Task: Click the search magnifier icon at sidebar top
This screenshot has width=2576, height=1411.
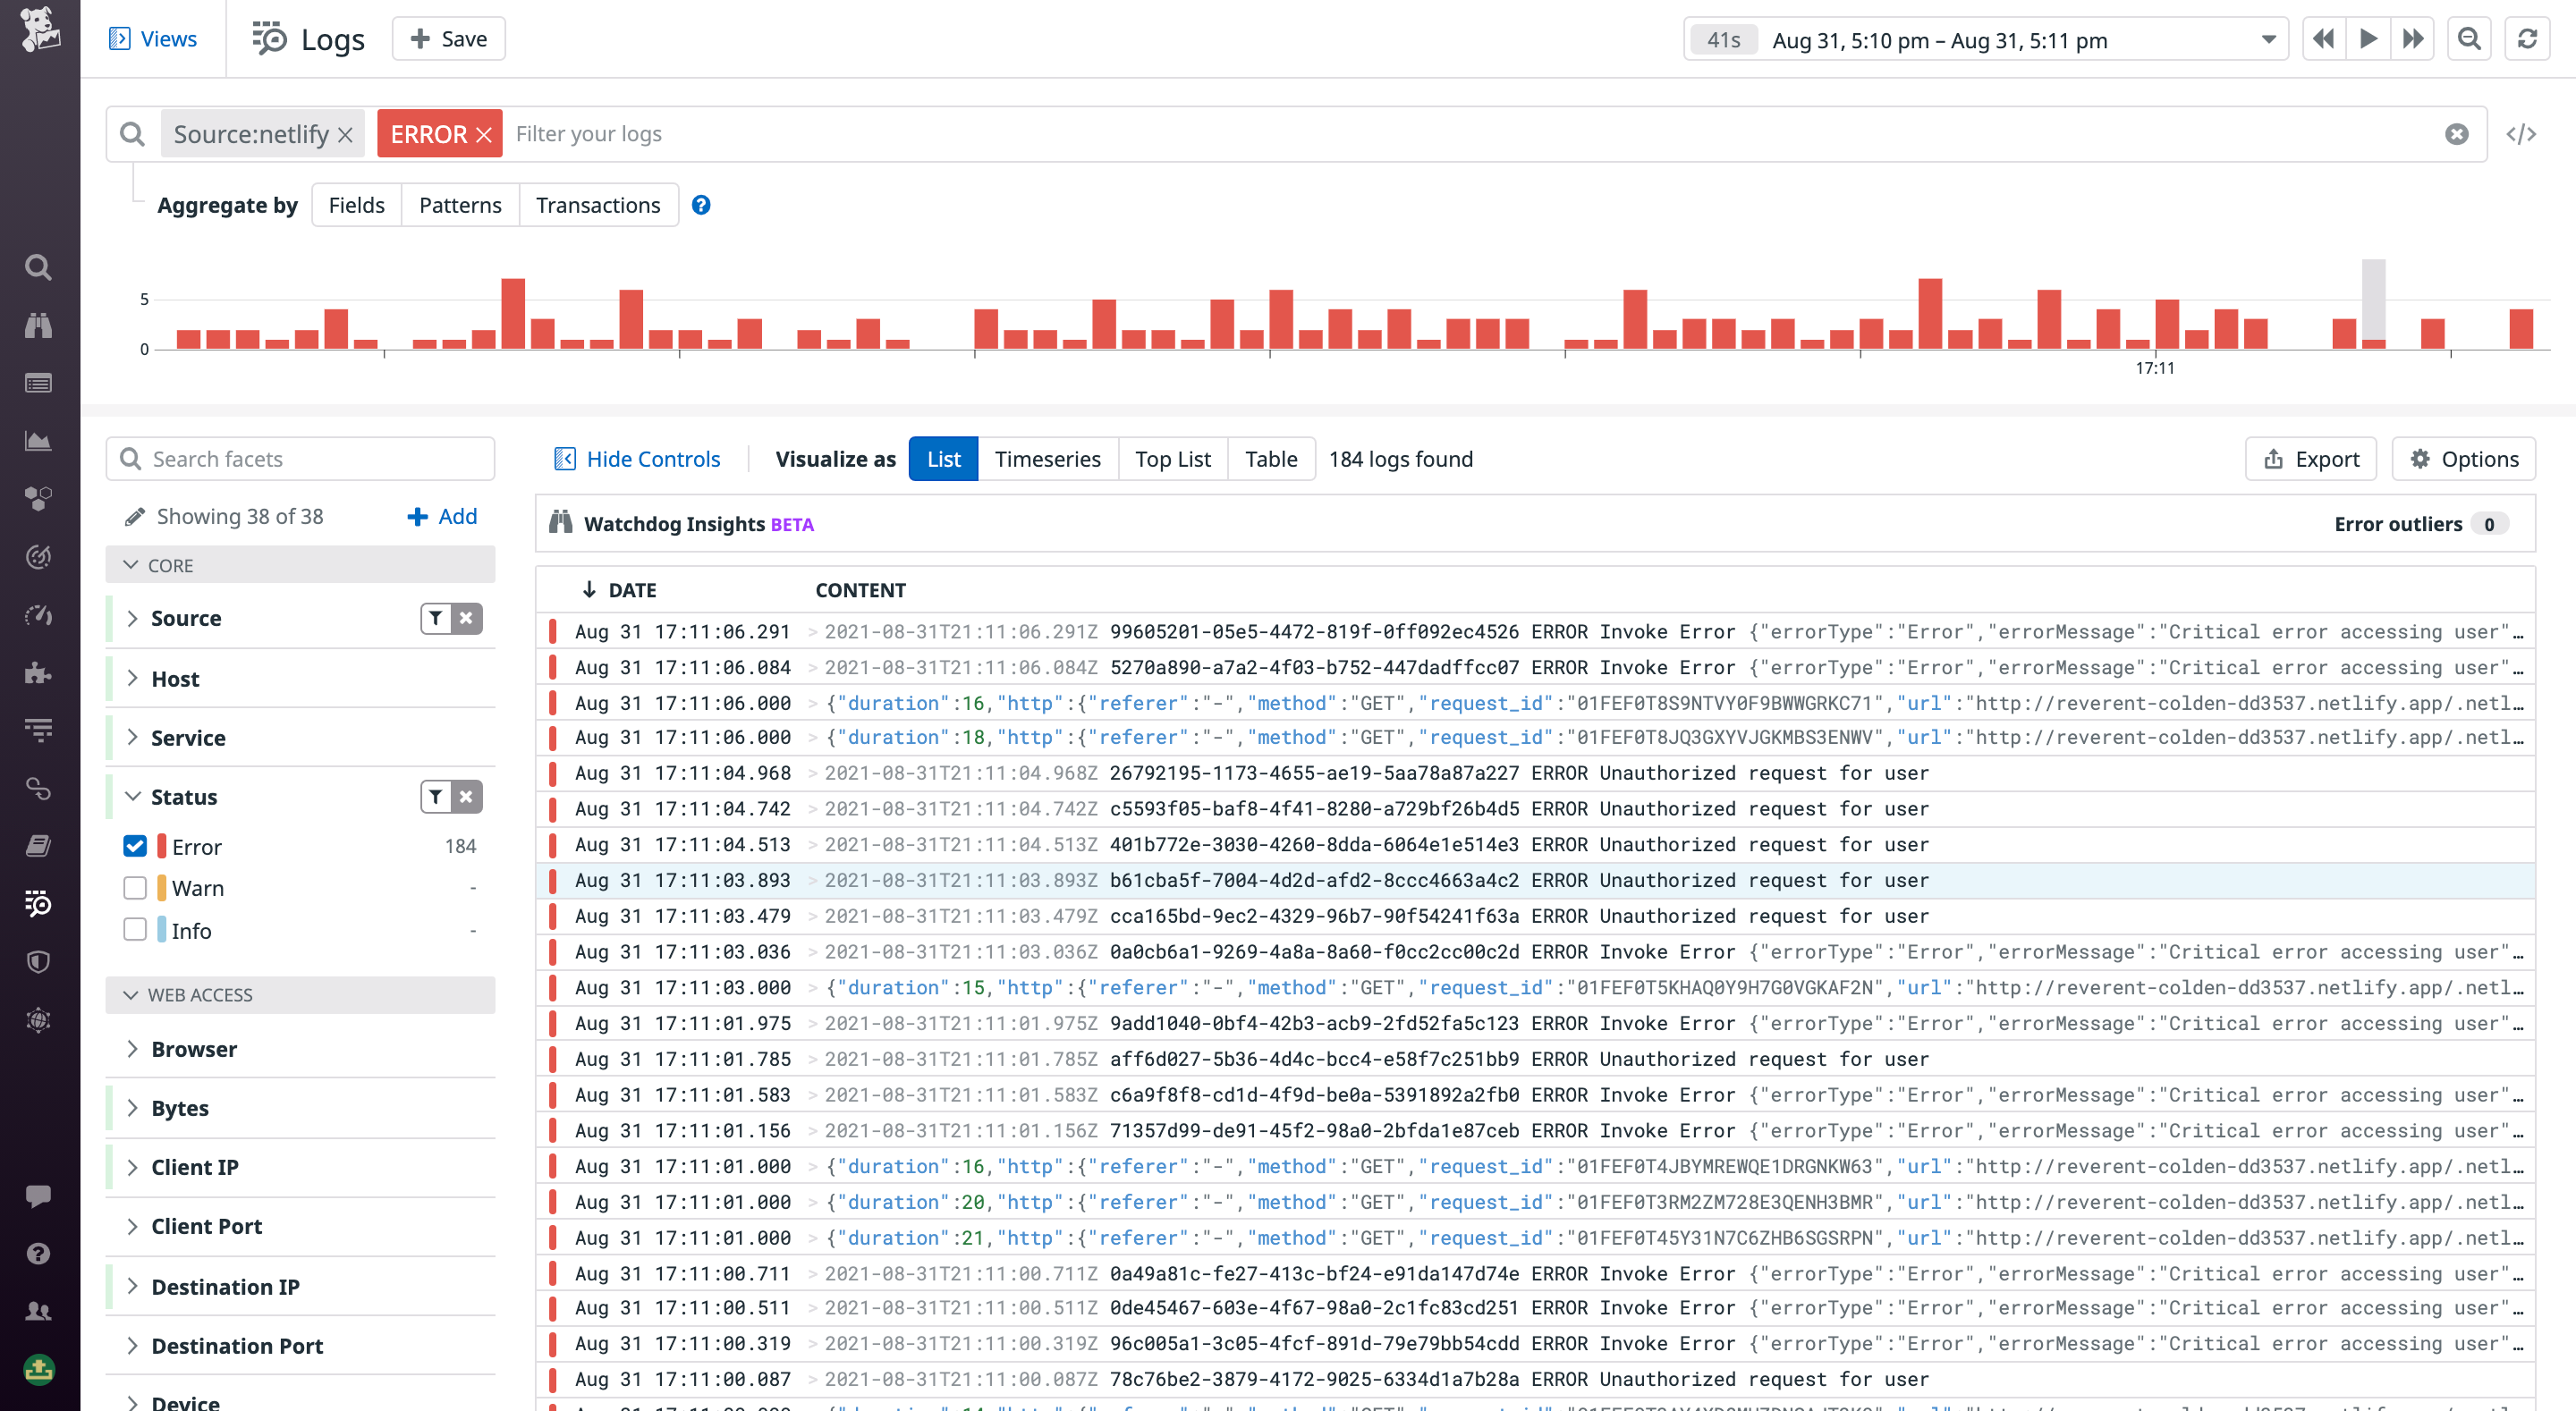Action: pos(37,267)
